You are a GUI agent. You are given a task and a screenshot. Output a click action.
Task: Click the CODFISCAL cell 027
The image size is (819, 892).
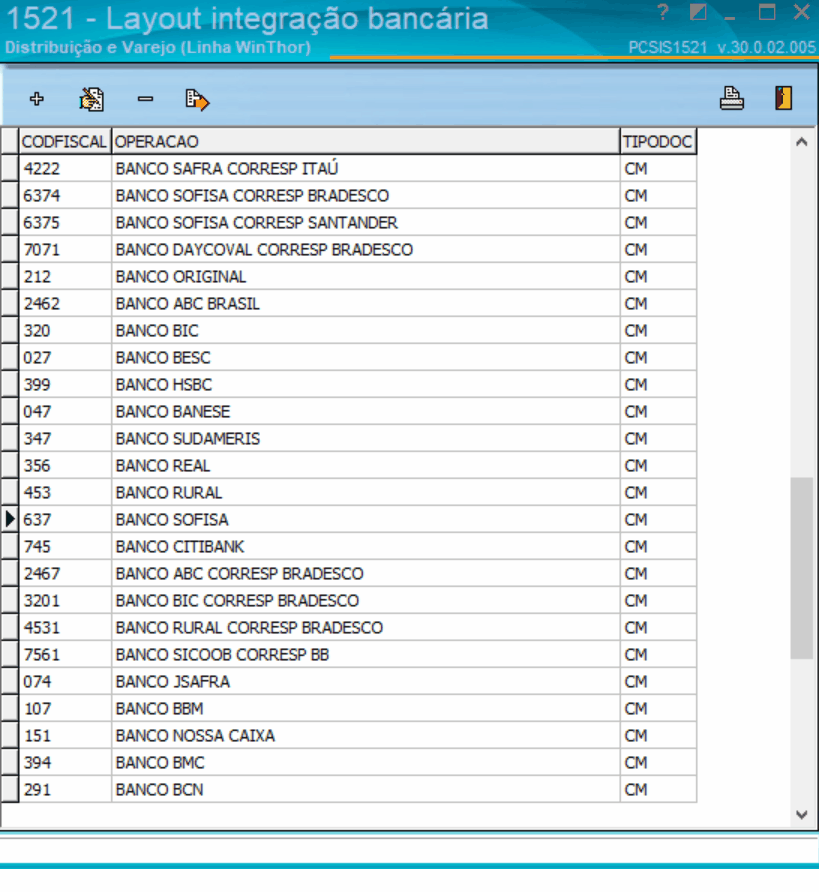tap(65, 358)
